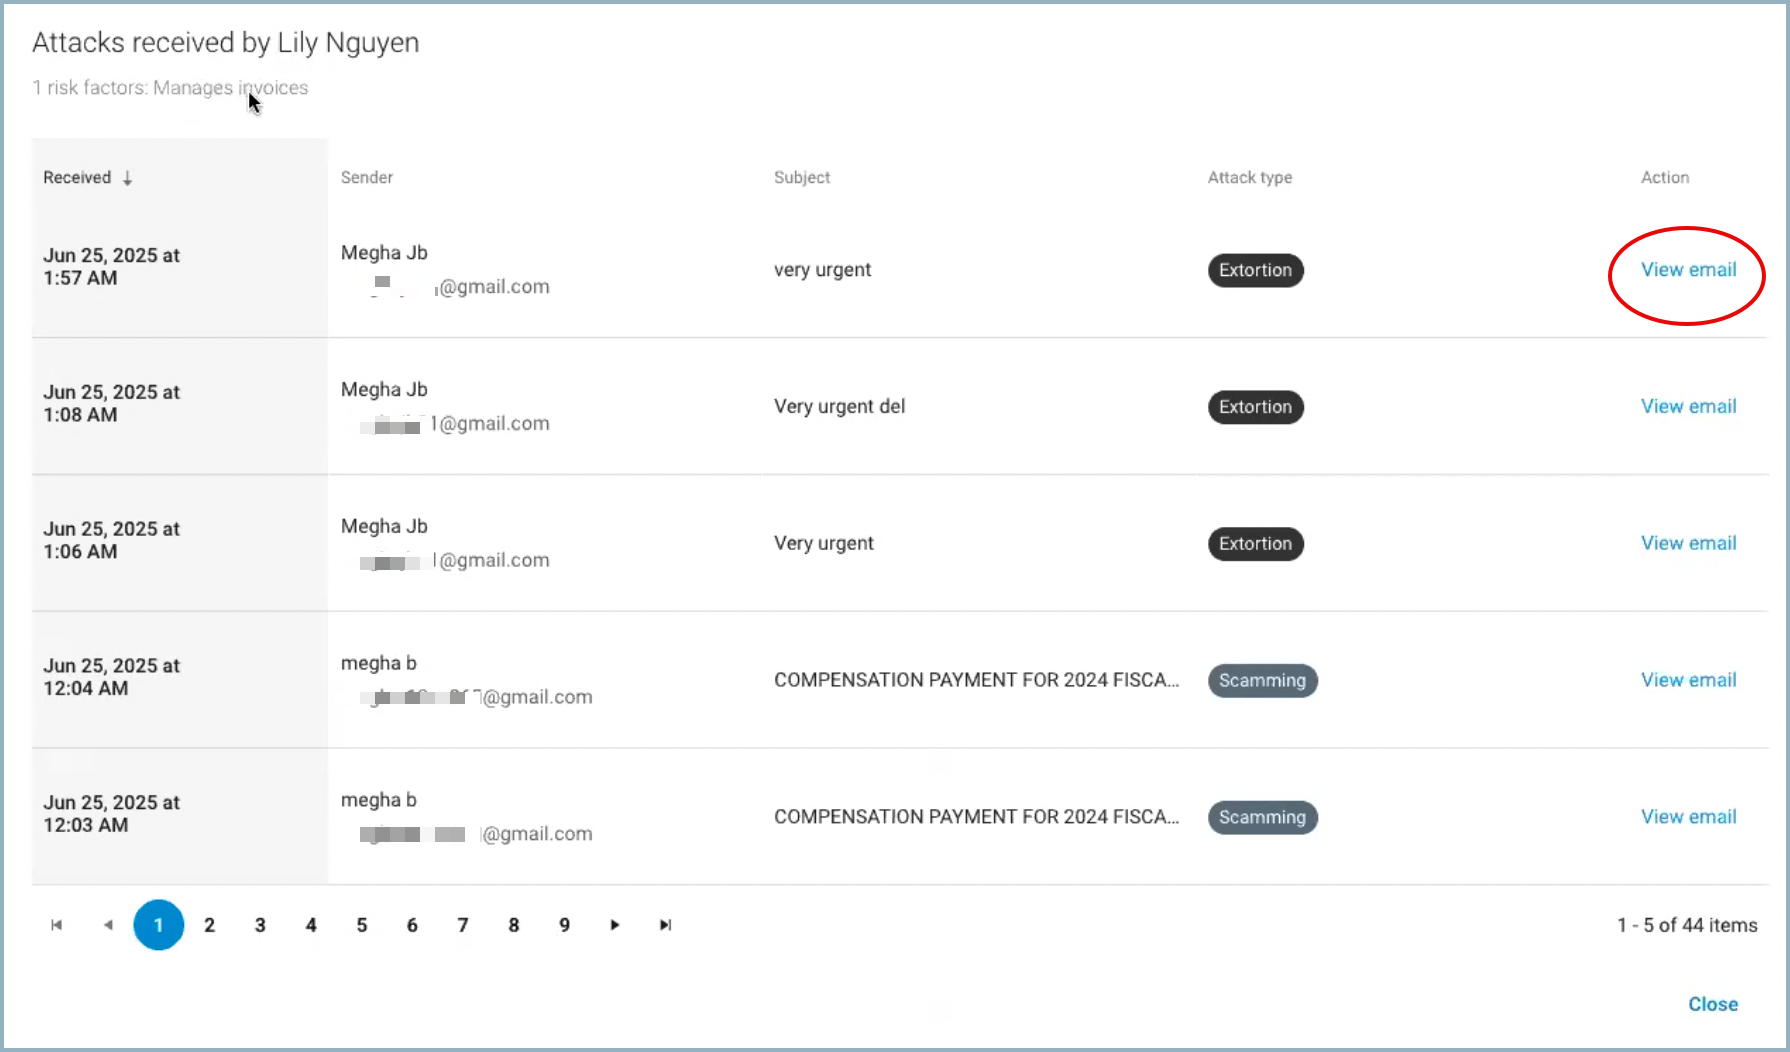Open page 5 of results
This screenshot has height=1052, width=1790.
pyautogui.click(x=362, y=925)
